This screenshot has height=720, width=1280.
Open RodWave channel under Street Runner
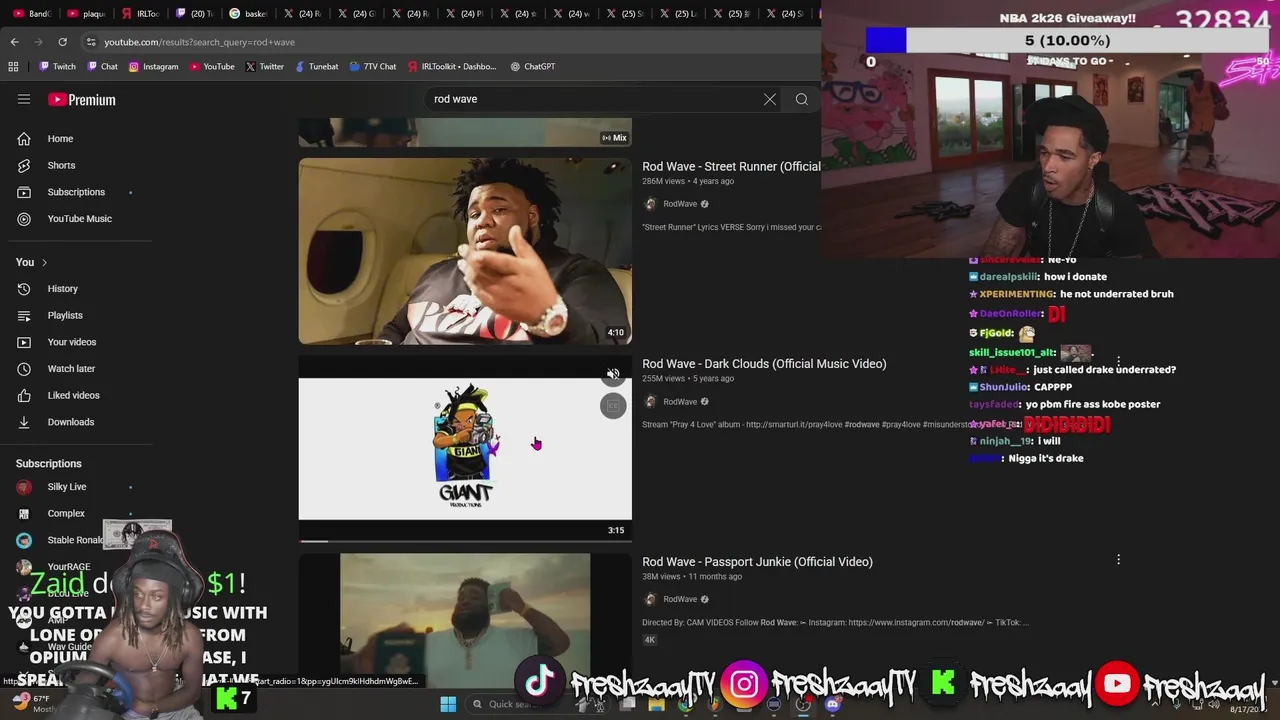pos(680,204)
